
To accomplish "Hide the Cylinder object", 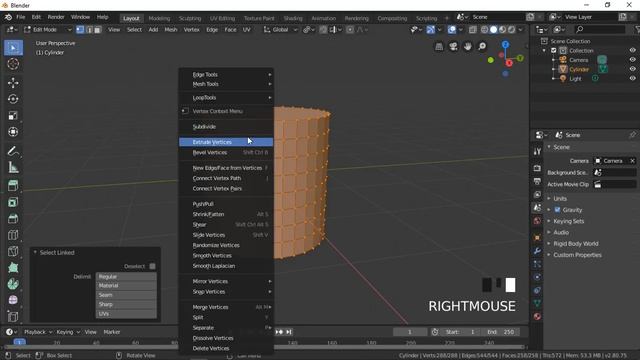I will pos(632,69).
